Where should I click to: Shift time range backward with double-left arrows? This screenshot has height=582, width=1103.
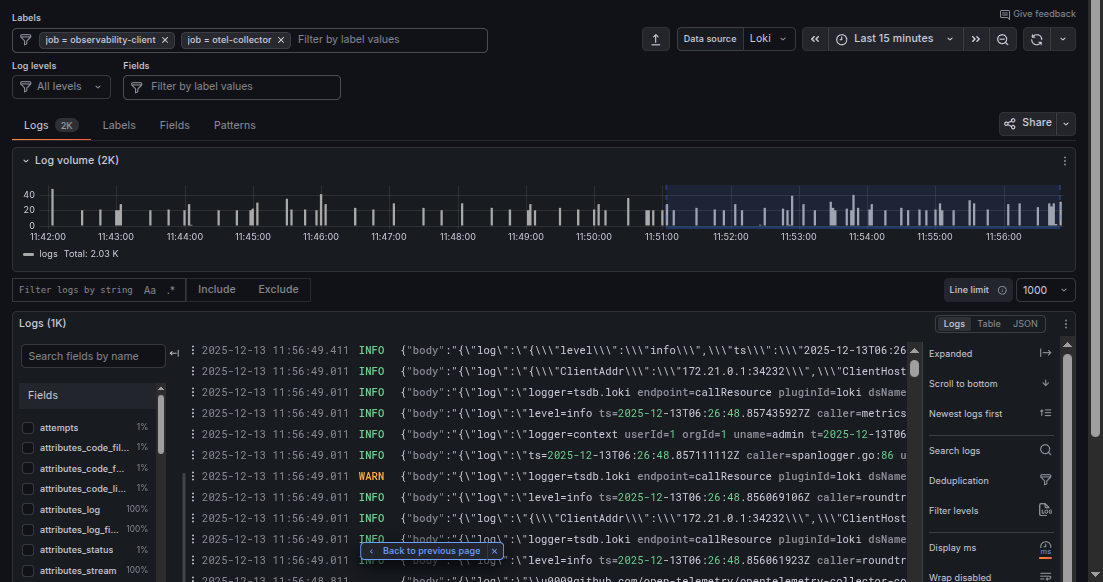[x=815, y=39]
